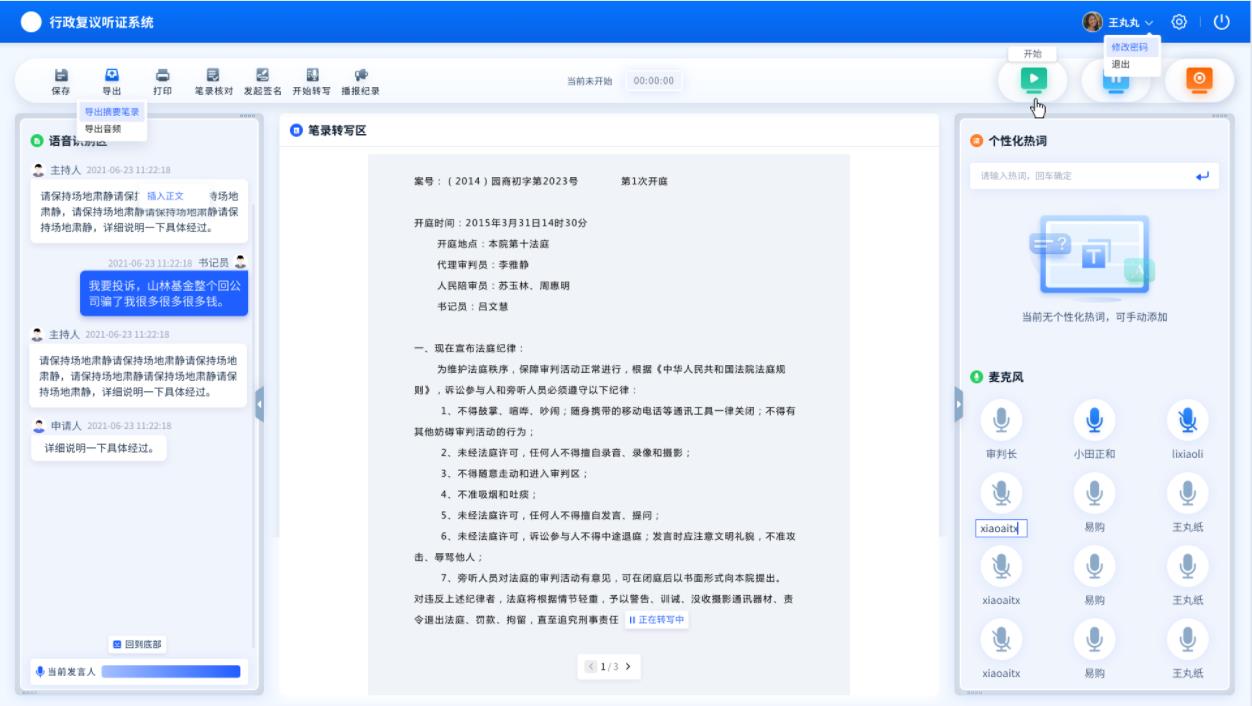Click the orange record button

tap(1198, 79)
